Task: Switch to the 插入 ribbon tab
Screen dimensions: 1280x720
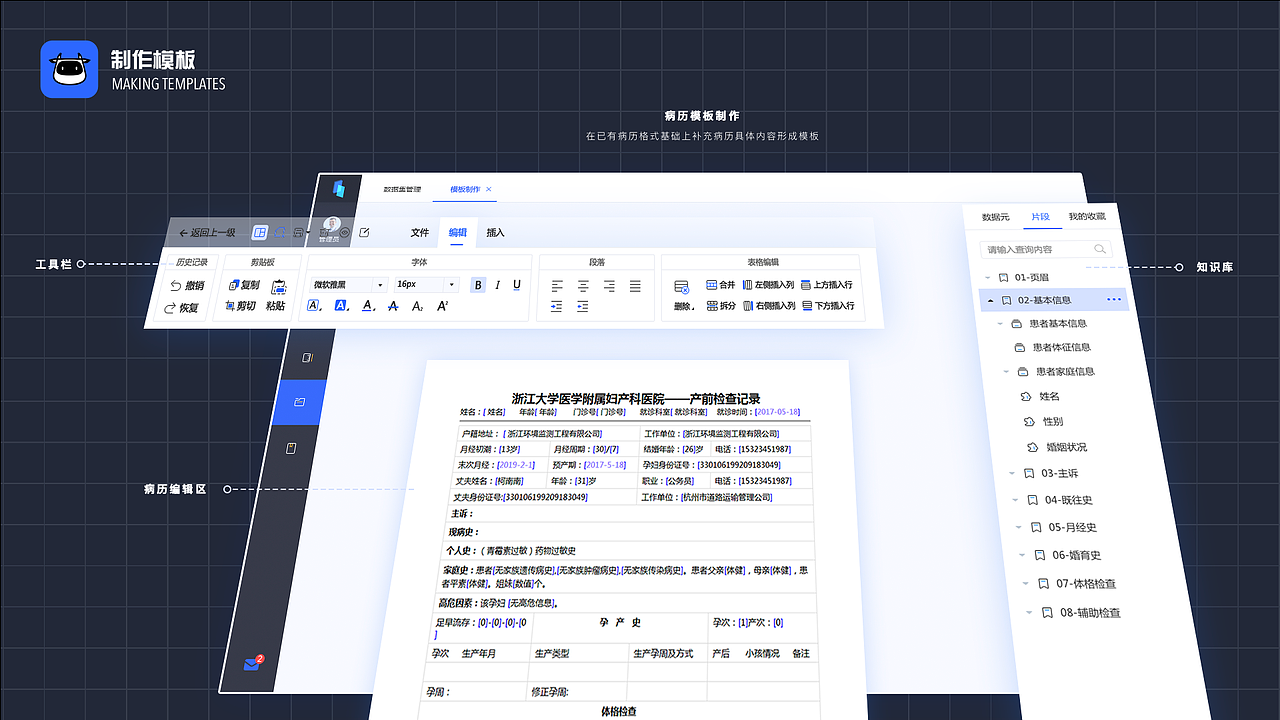Action: coord(495,233)
